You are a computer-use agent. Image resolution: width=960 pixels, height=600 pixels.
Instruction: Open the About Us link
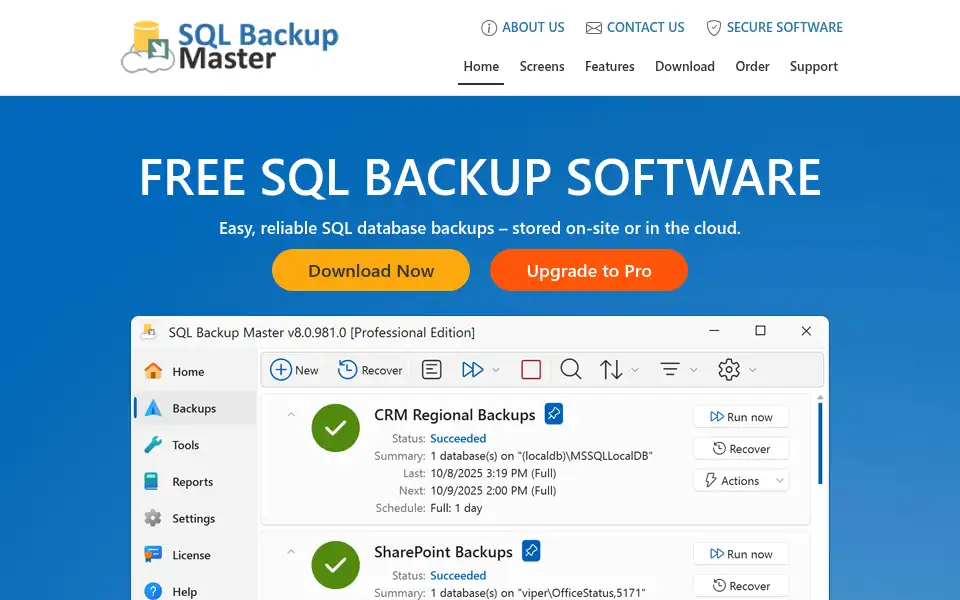coord(523,28)
